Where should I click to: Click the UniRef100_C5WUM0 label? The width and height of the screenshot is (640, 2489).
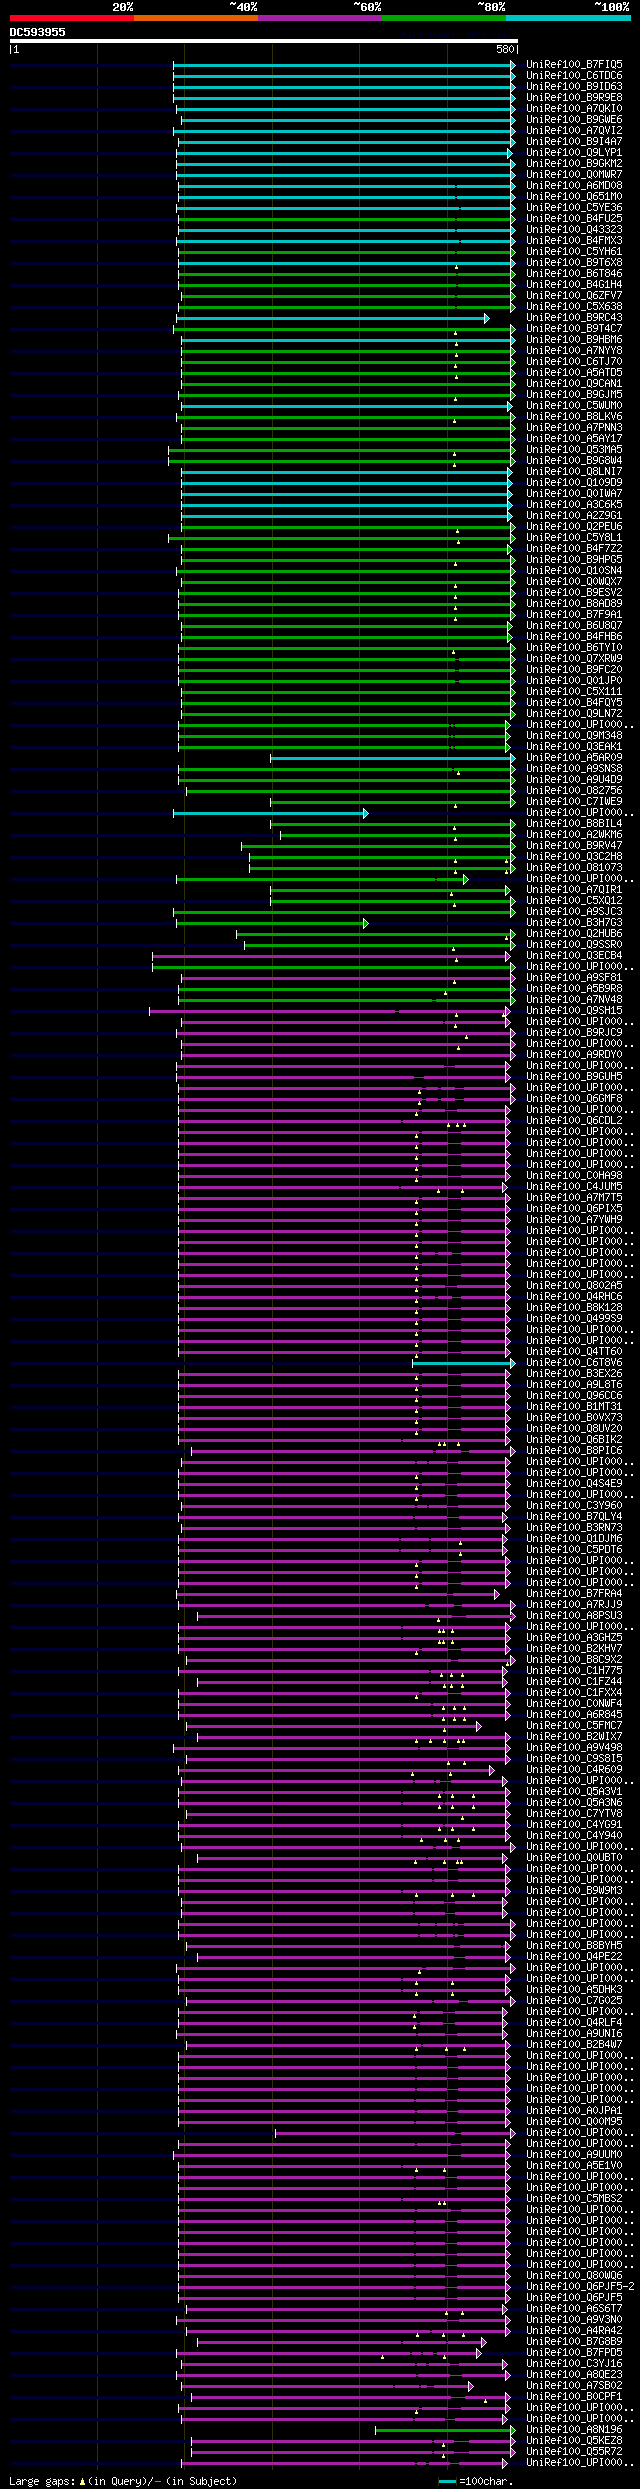coord(574,405)
